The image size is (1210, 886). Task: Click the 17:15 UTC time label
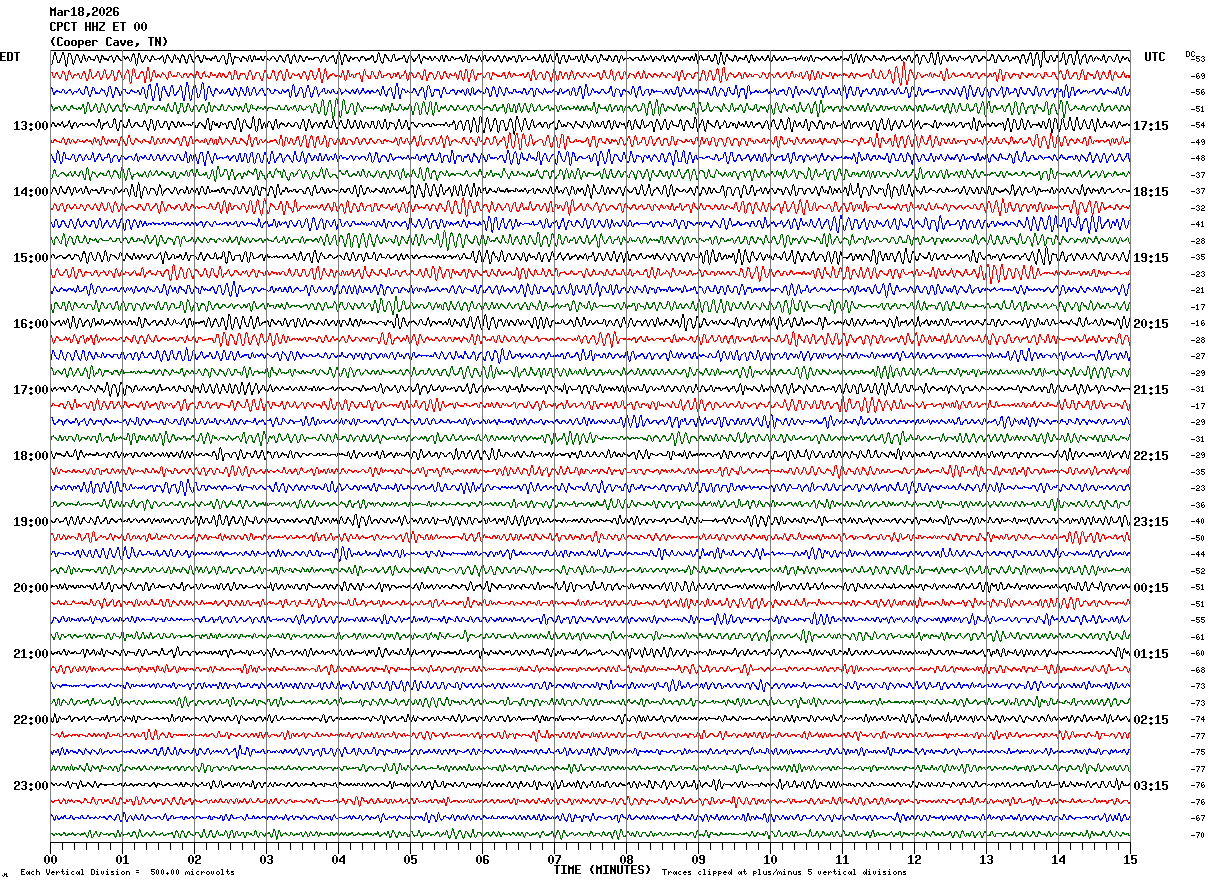(1151, 126)
